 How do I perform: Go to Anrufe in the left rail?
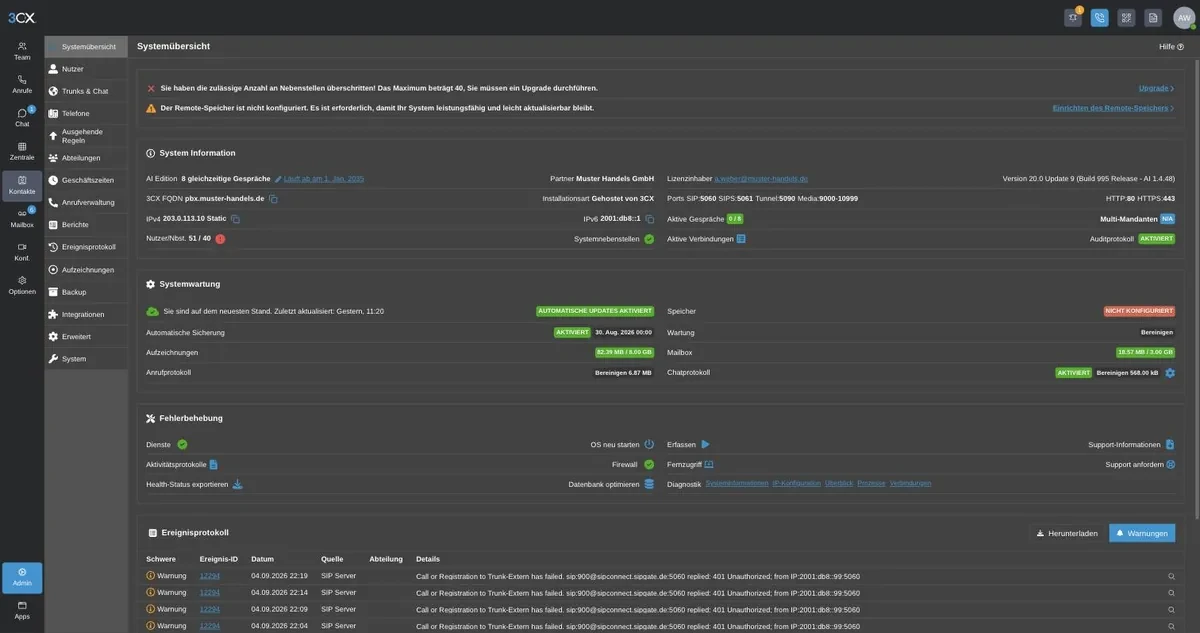22,84
